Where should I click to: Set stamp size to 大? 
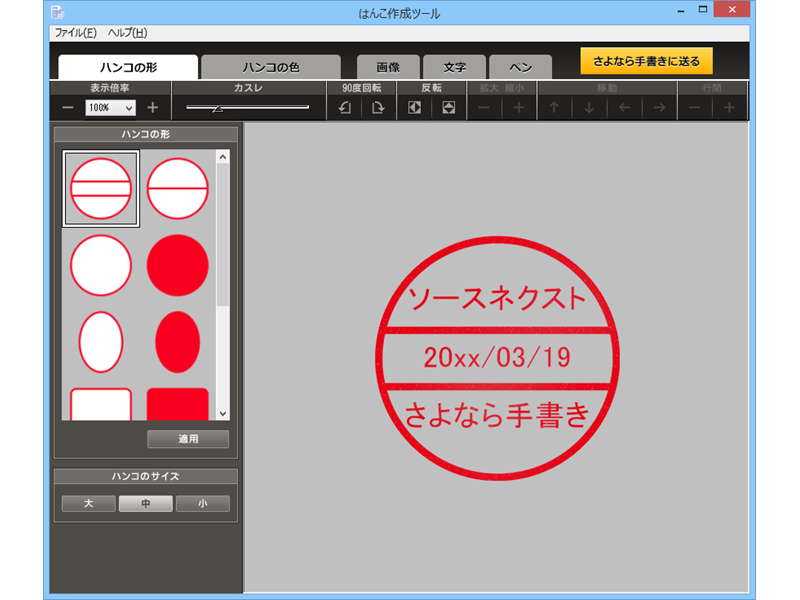pos(89,504)
